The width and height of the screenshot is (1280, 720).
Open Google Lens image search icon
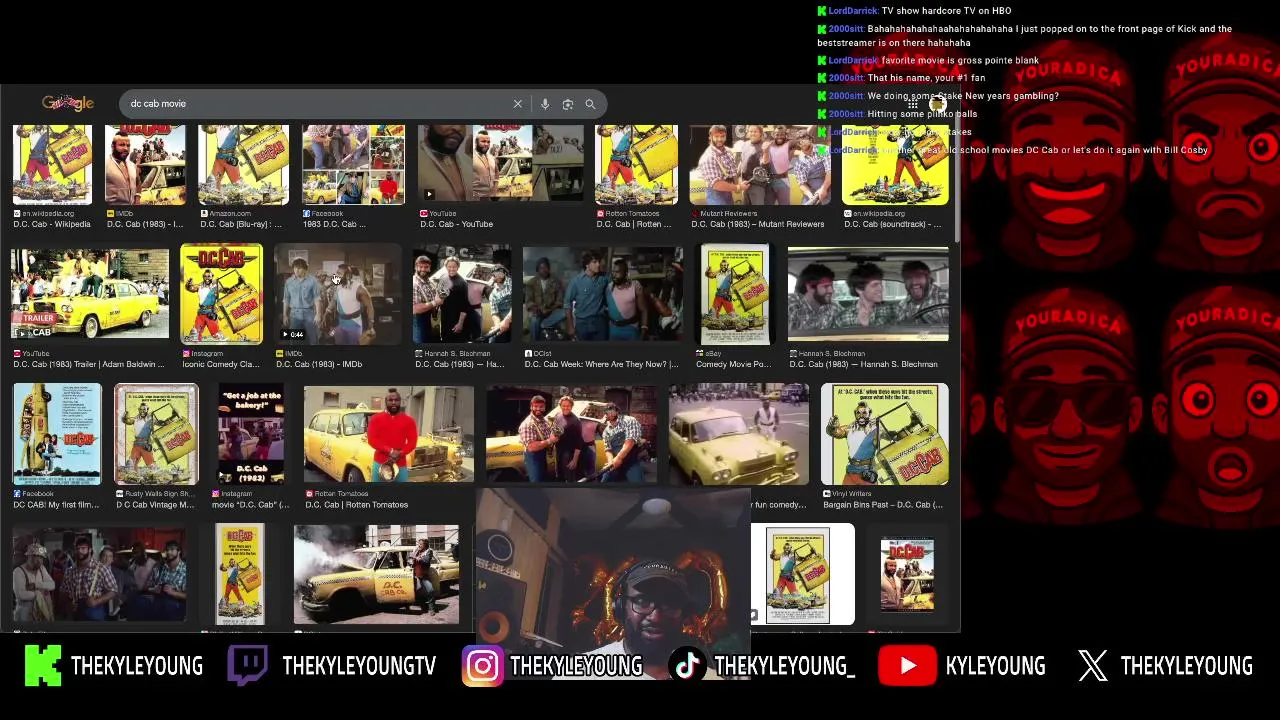tap(567, 104)
